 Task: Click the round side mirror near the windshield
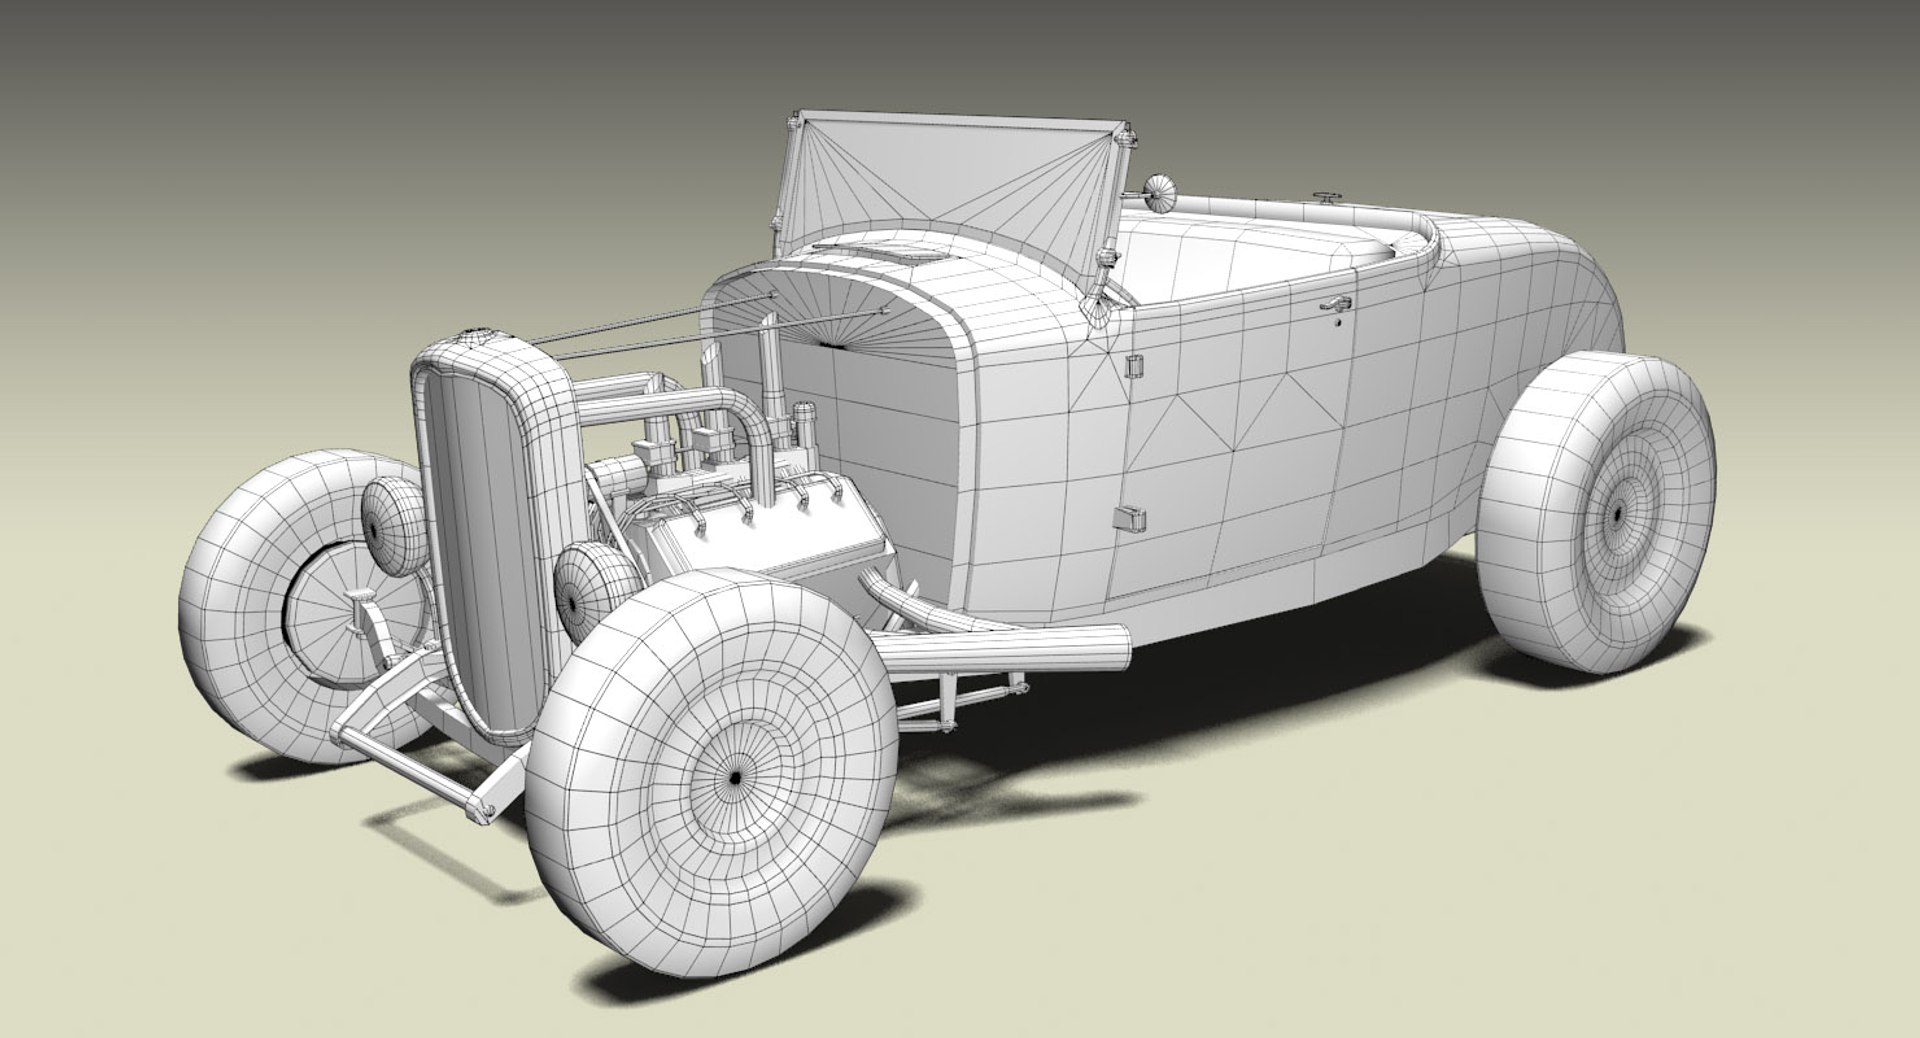[x=1160, y=192]
